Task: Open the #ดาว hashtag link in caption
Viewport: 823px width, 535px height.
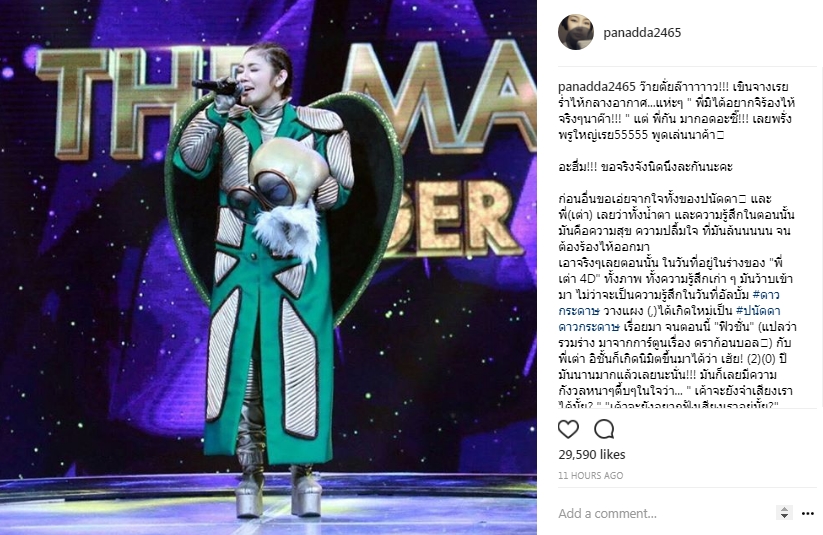Action: coord(766,295)
